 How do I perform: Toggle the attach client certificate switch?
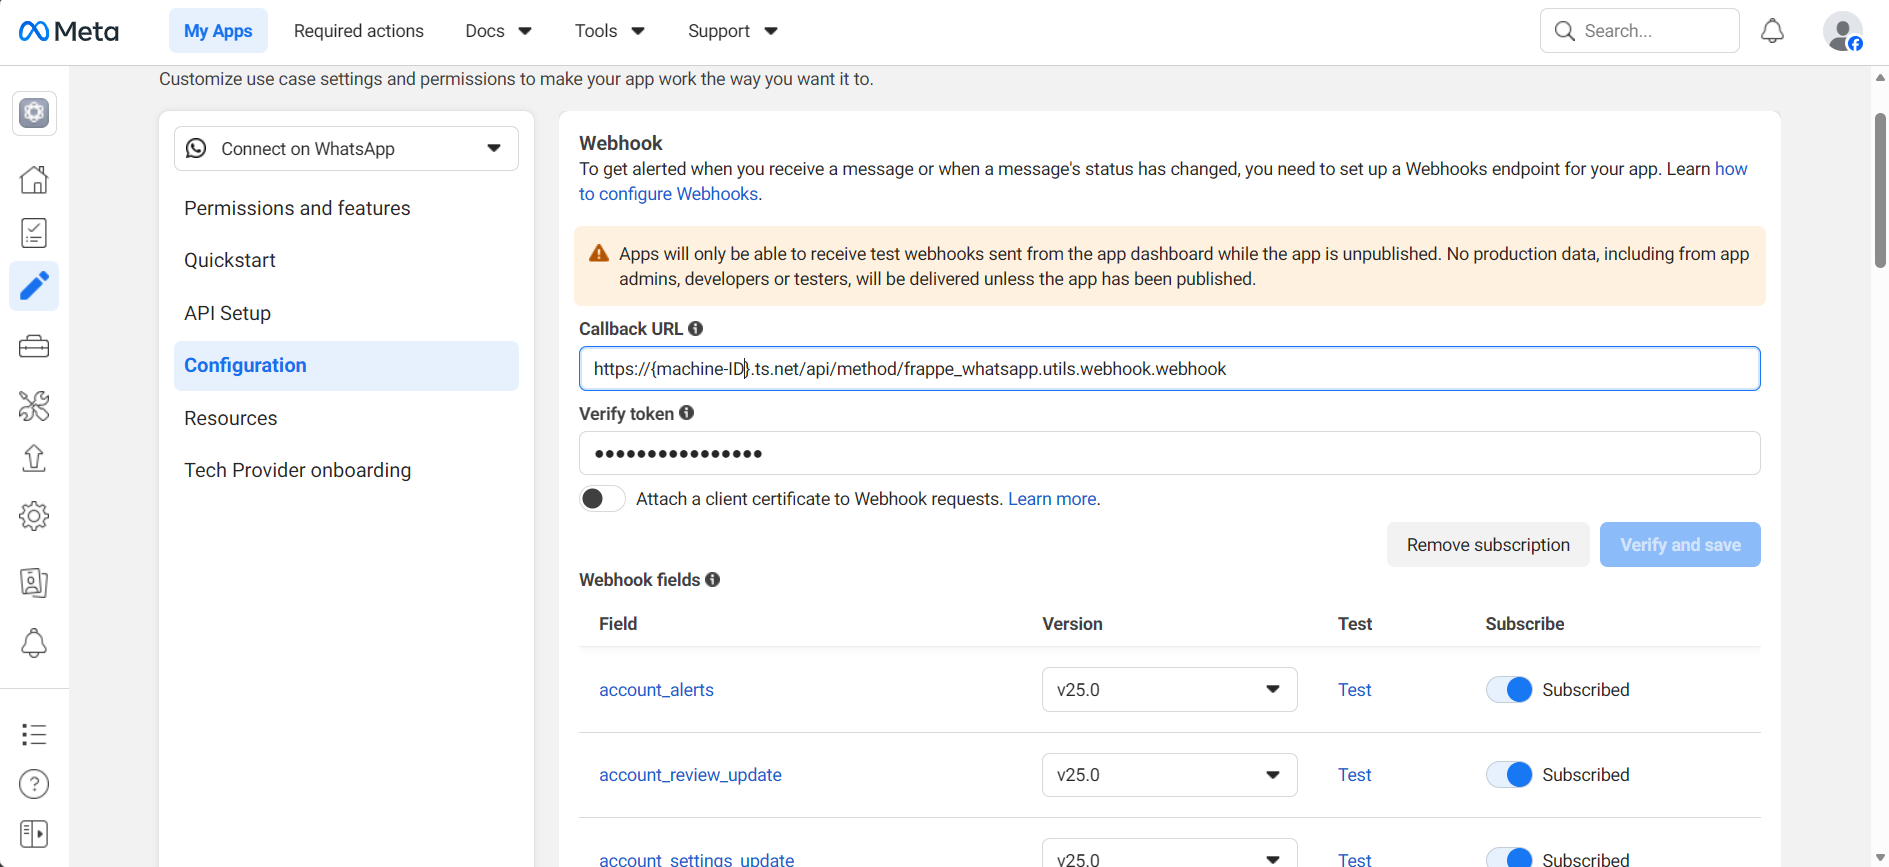(x=602, y=498)
